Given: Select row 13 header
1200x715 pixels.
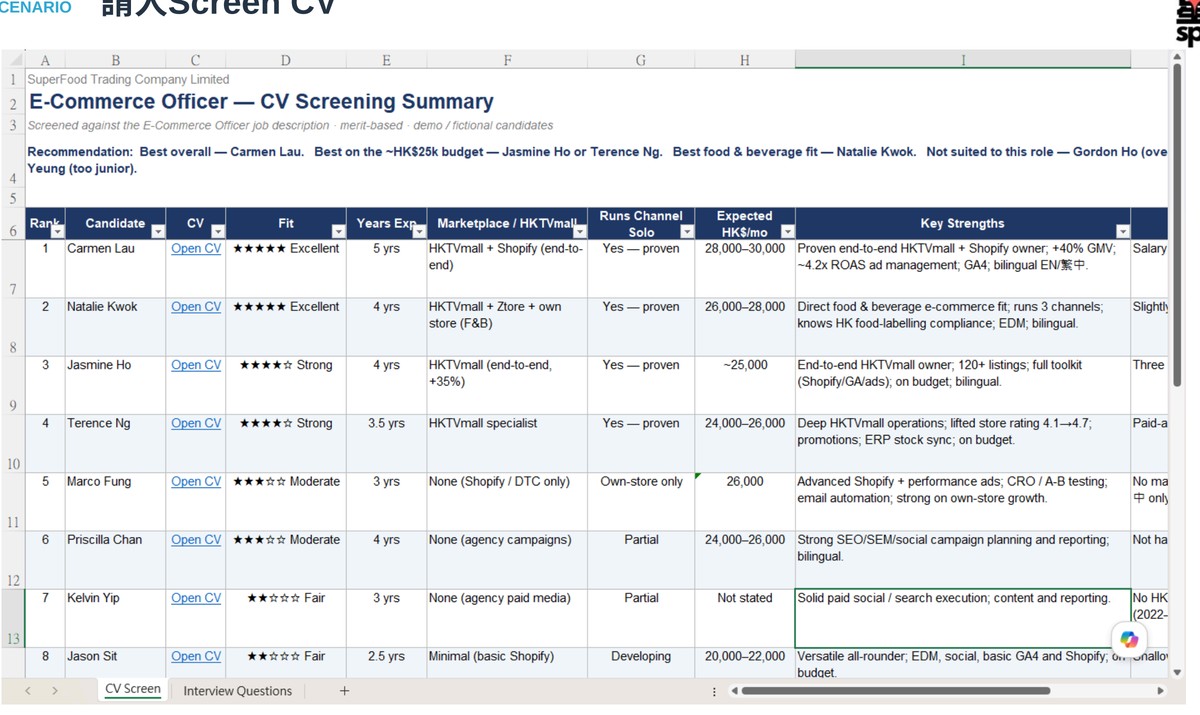Looking at the screenshot, I should 13,619.
